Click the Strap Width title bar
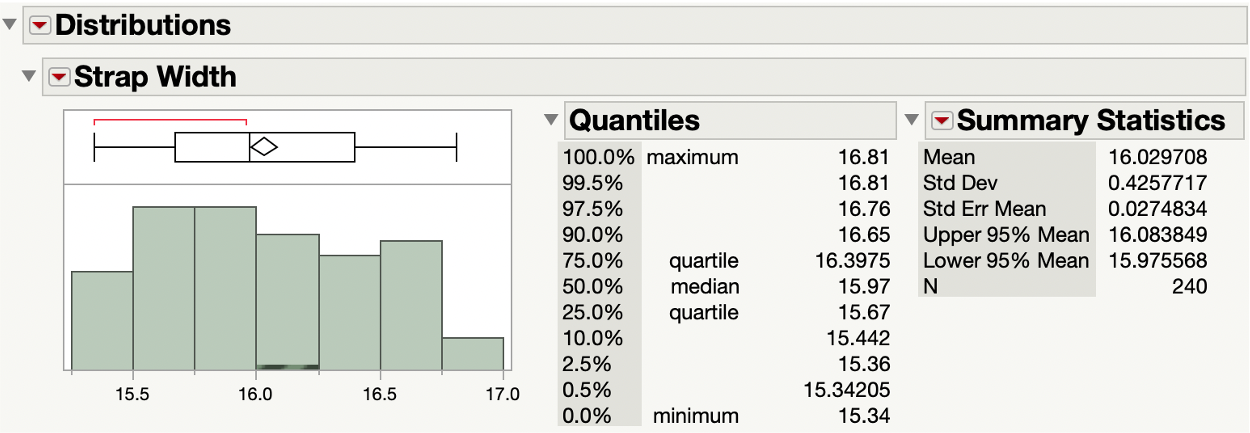 coord(156,77)
